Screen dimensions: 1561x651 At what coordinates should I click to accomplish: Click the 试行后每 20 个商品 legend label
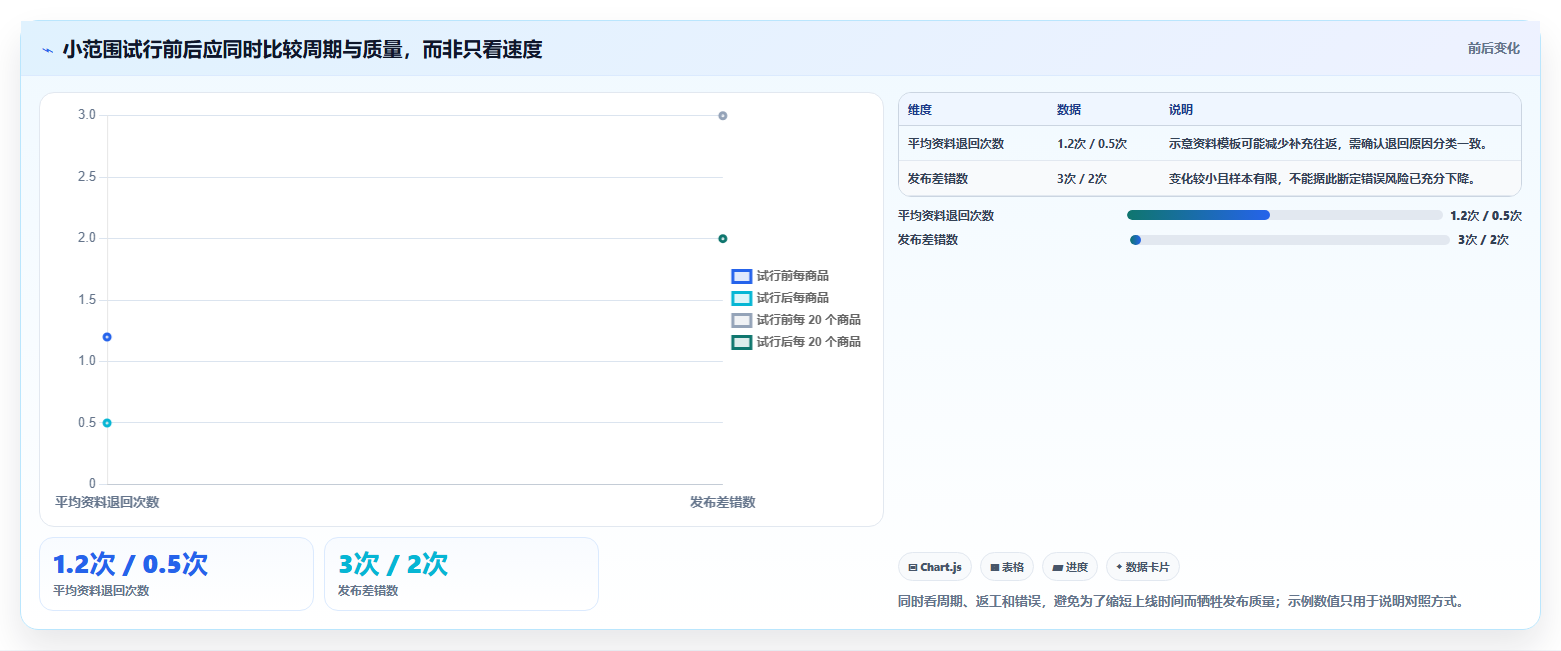click(x=809, y=342)
